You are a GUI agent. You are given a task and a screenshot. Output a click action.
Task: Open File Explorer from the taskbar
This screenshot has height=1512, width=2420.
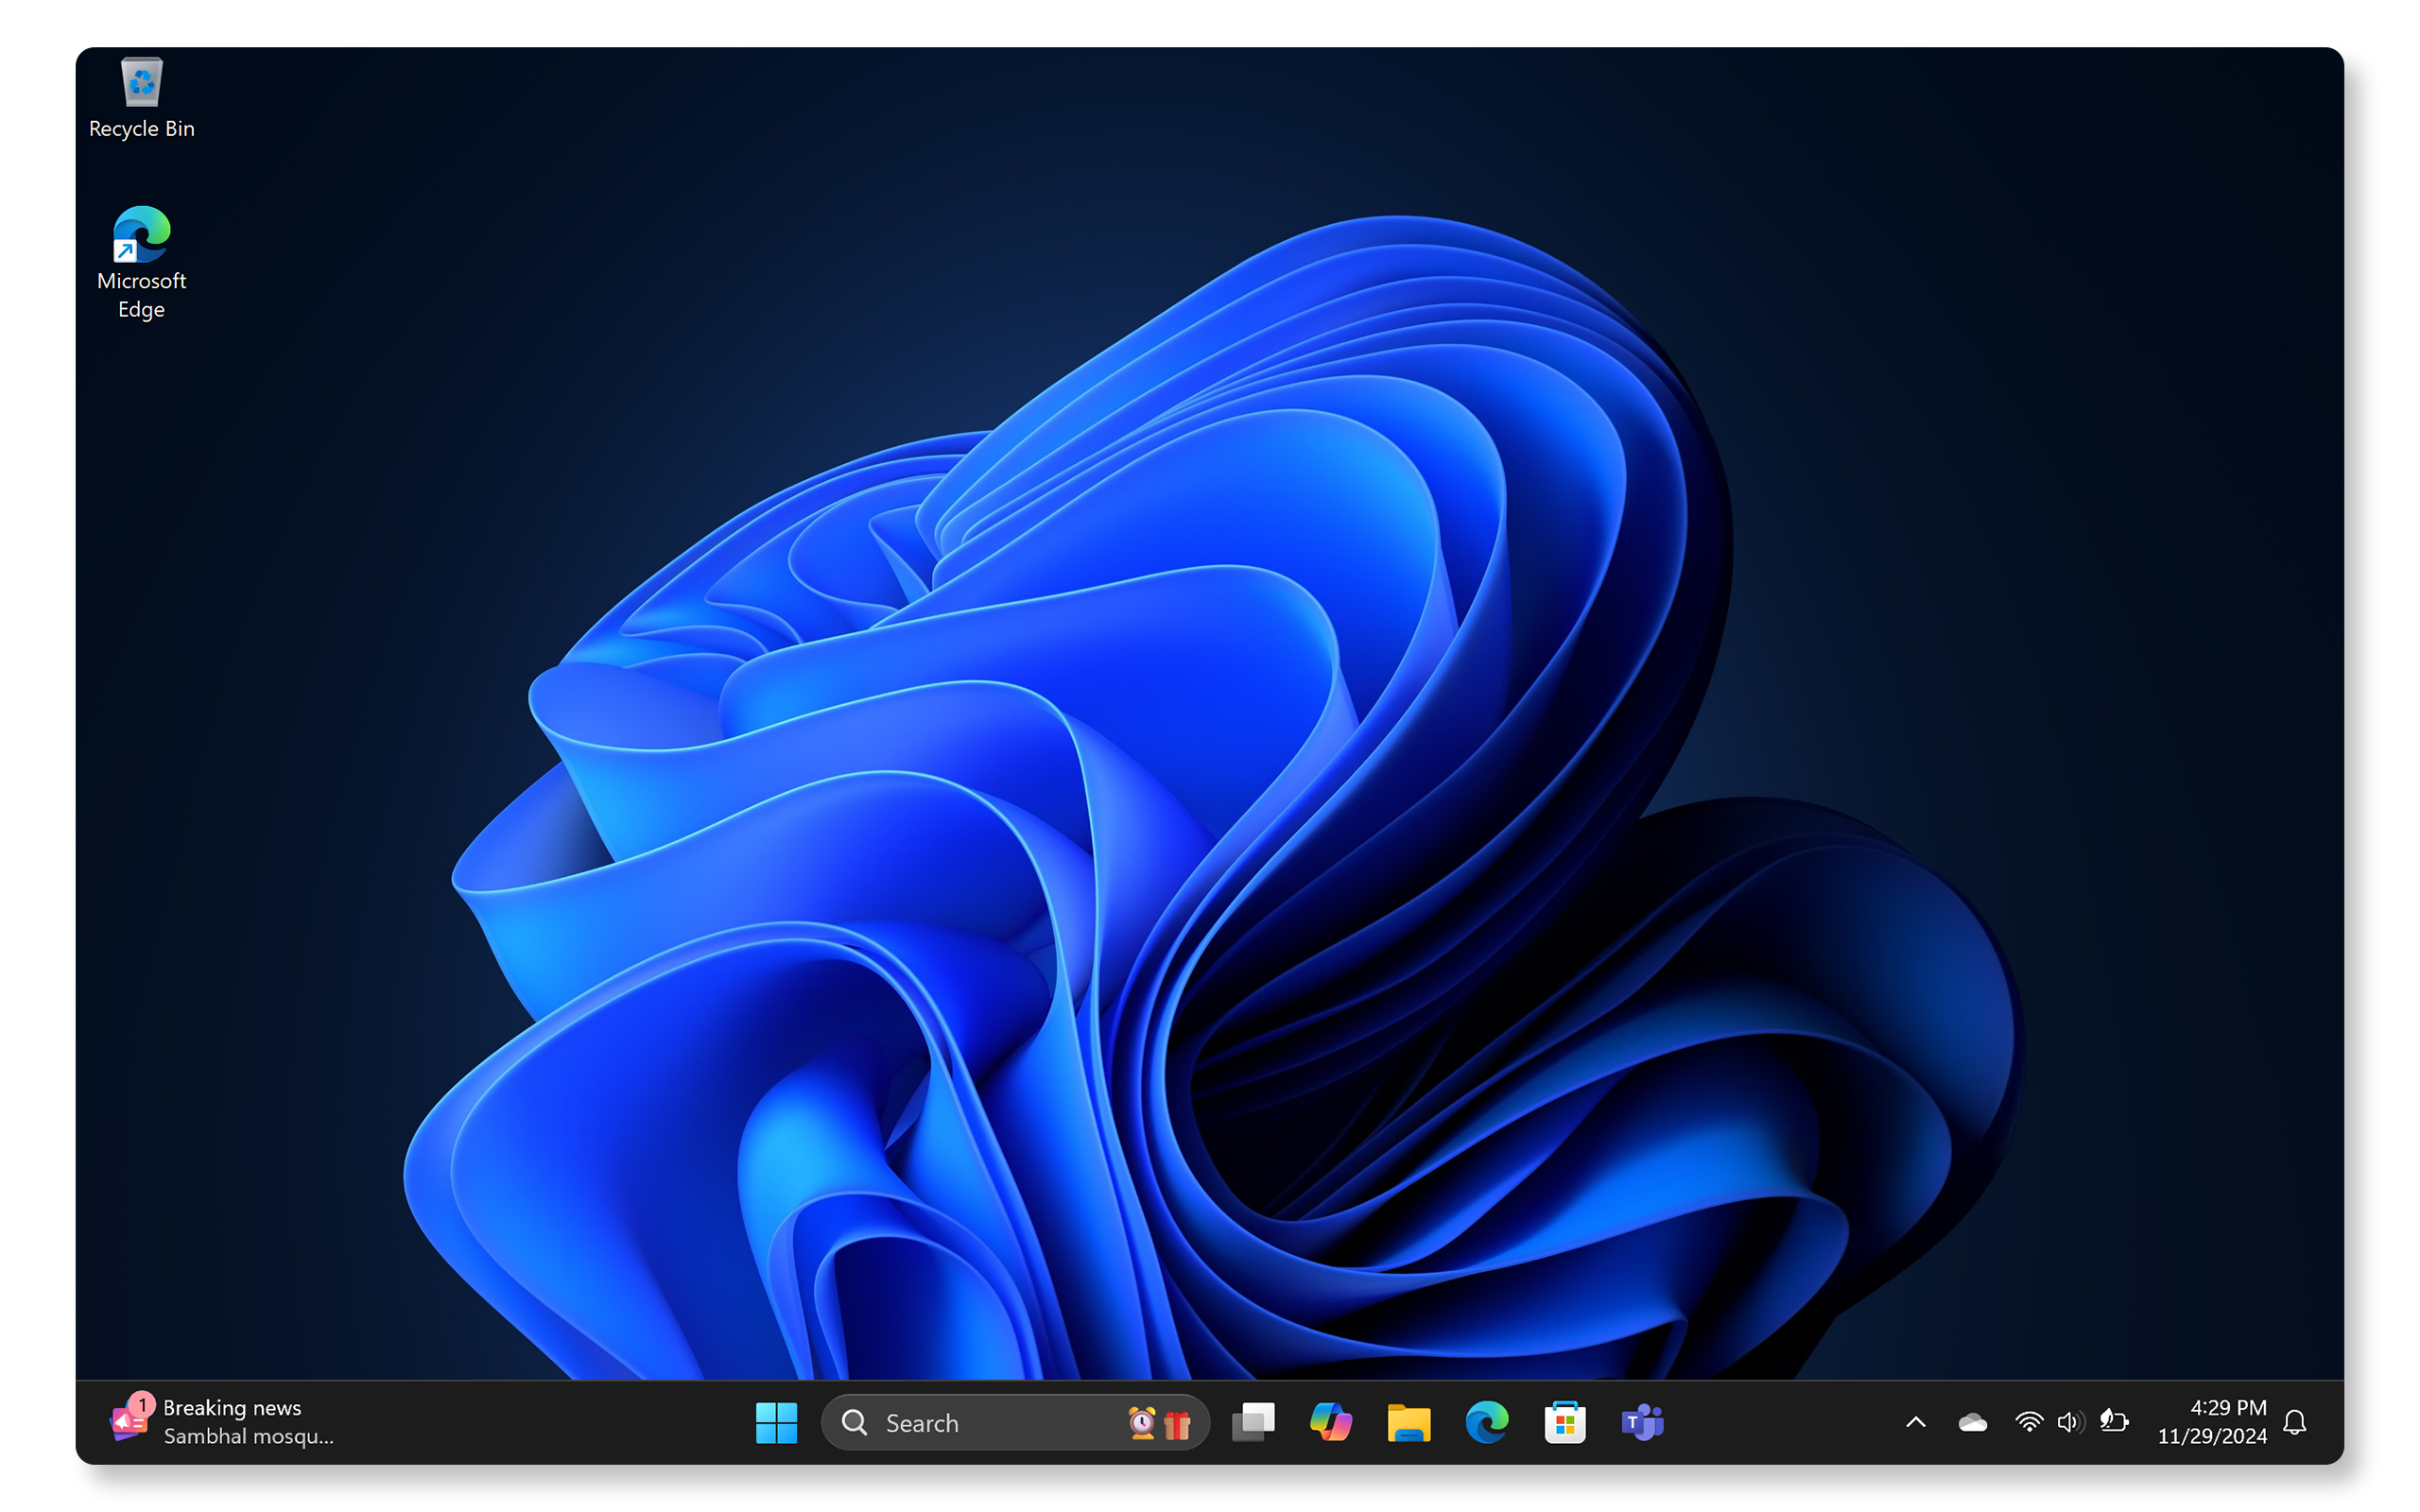pyautogui.click(x=1409, y=1422)
